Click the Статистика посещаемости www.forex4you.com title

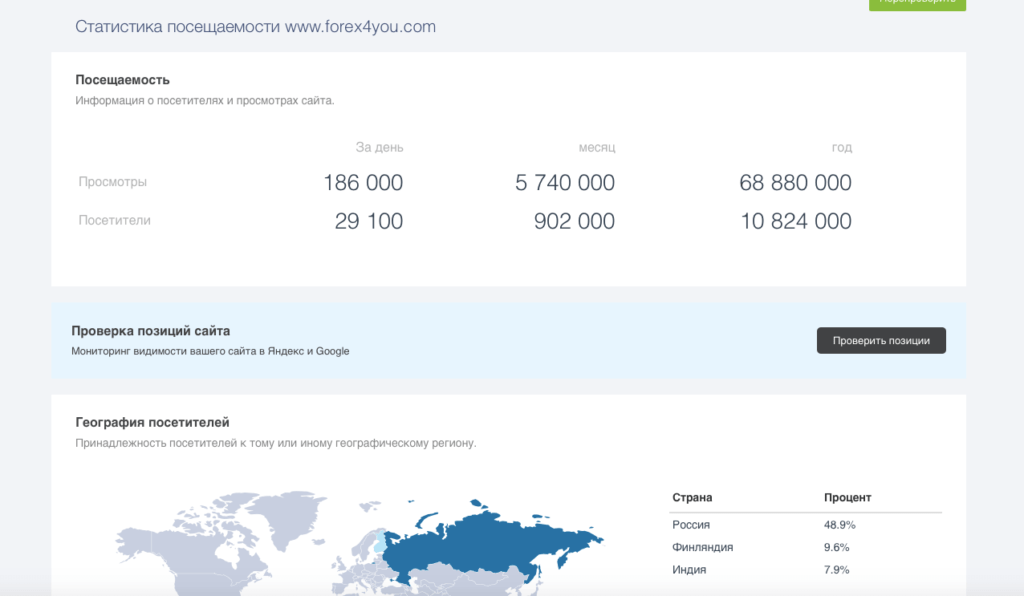click(x=255, y=27)
